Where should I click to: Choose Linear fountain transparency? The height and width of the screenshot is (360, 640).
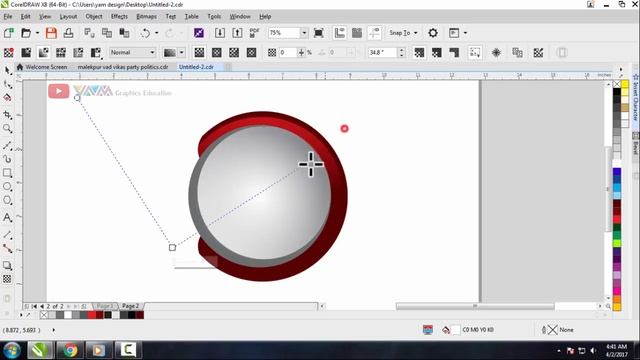[x=199, y=53]
